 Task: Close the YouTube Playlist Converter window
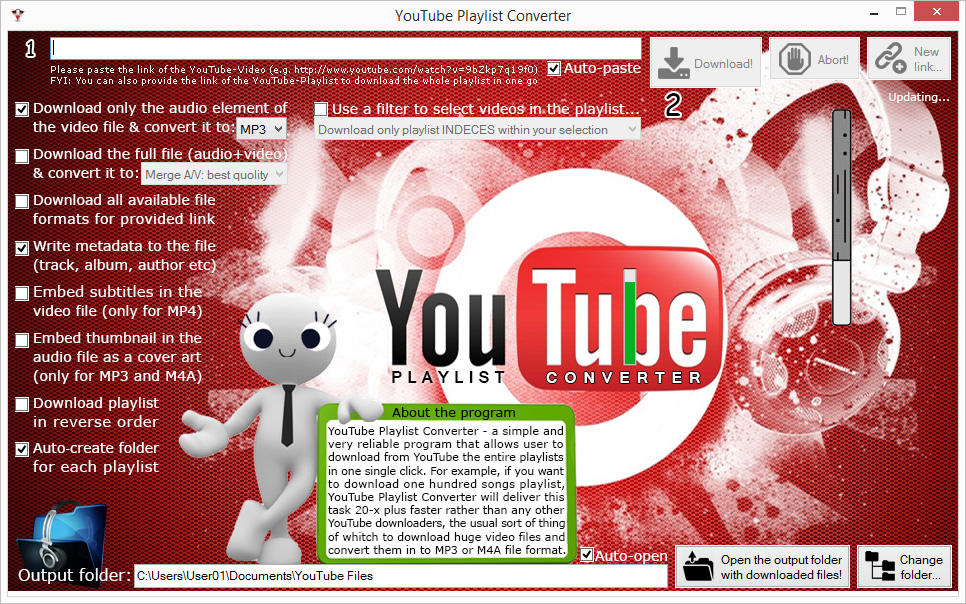tap(936, 12)
